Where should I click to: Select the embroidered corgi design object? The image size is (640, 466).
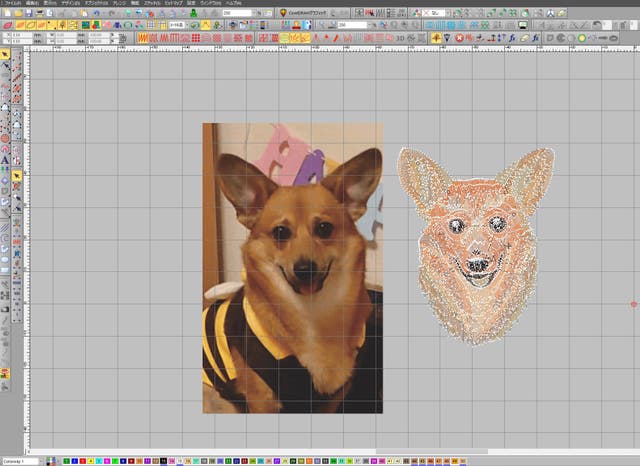476,246
